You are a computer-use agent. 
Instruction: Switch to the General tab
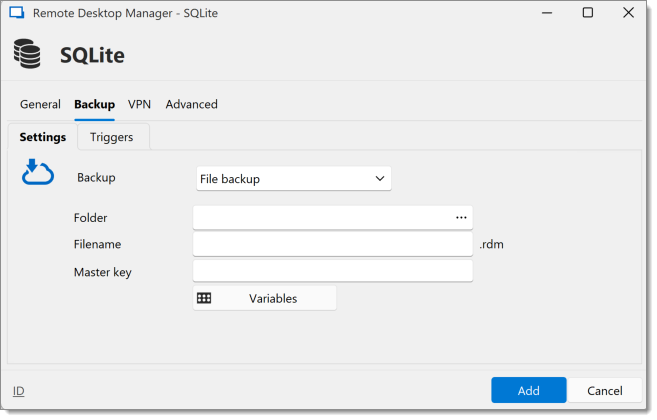click(40, 104)
